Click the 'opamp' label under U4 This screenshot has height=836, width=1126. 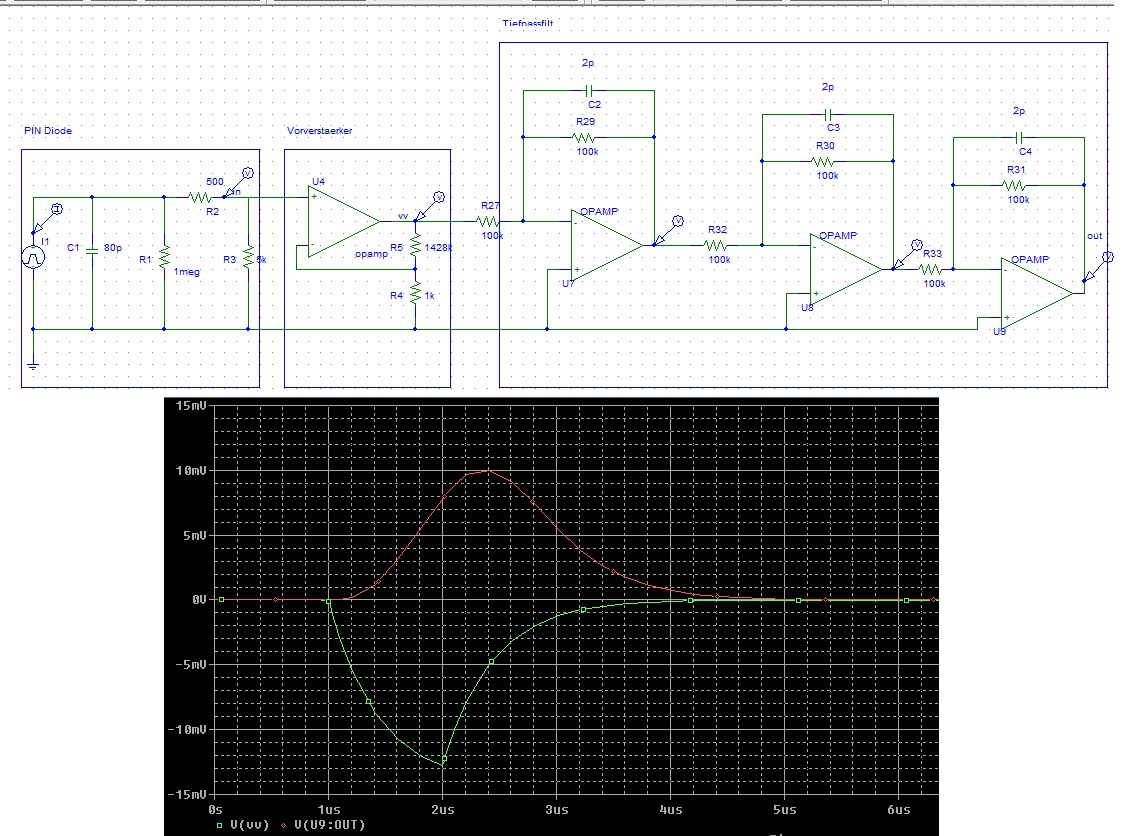[371, 254]
